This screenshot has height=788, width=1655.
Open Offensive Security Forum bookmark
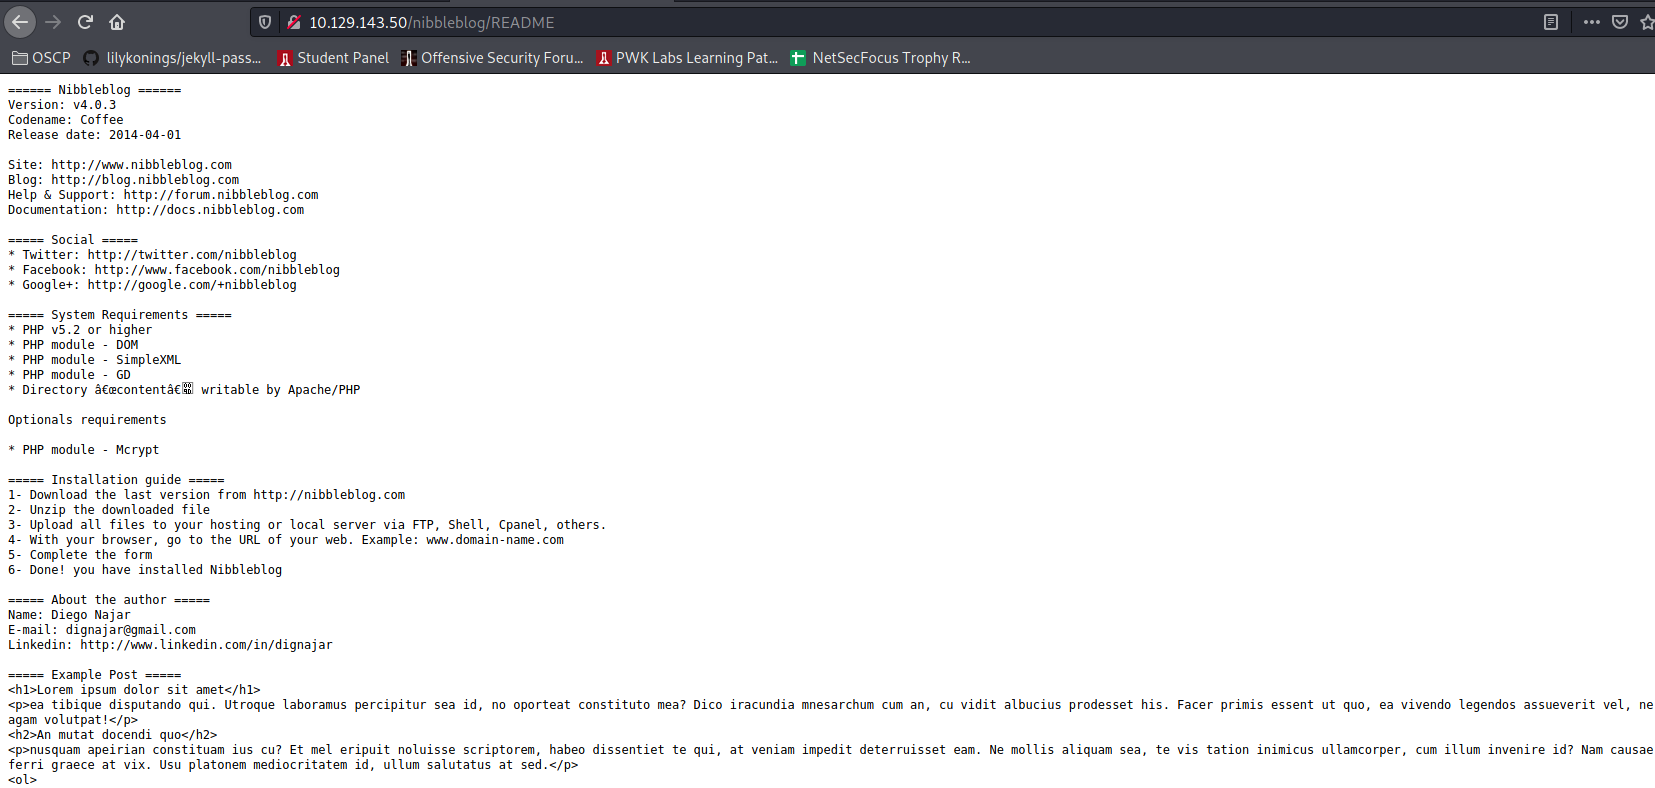tap(492, 58)
